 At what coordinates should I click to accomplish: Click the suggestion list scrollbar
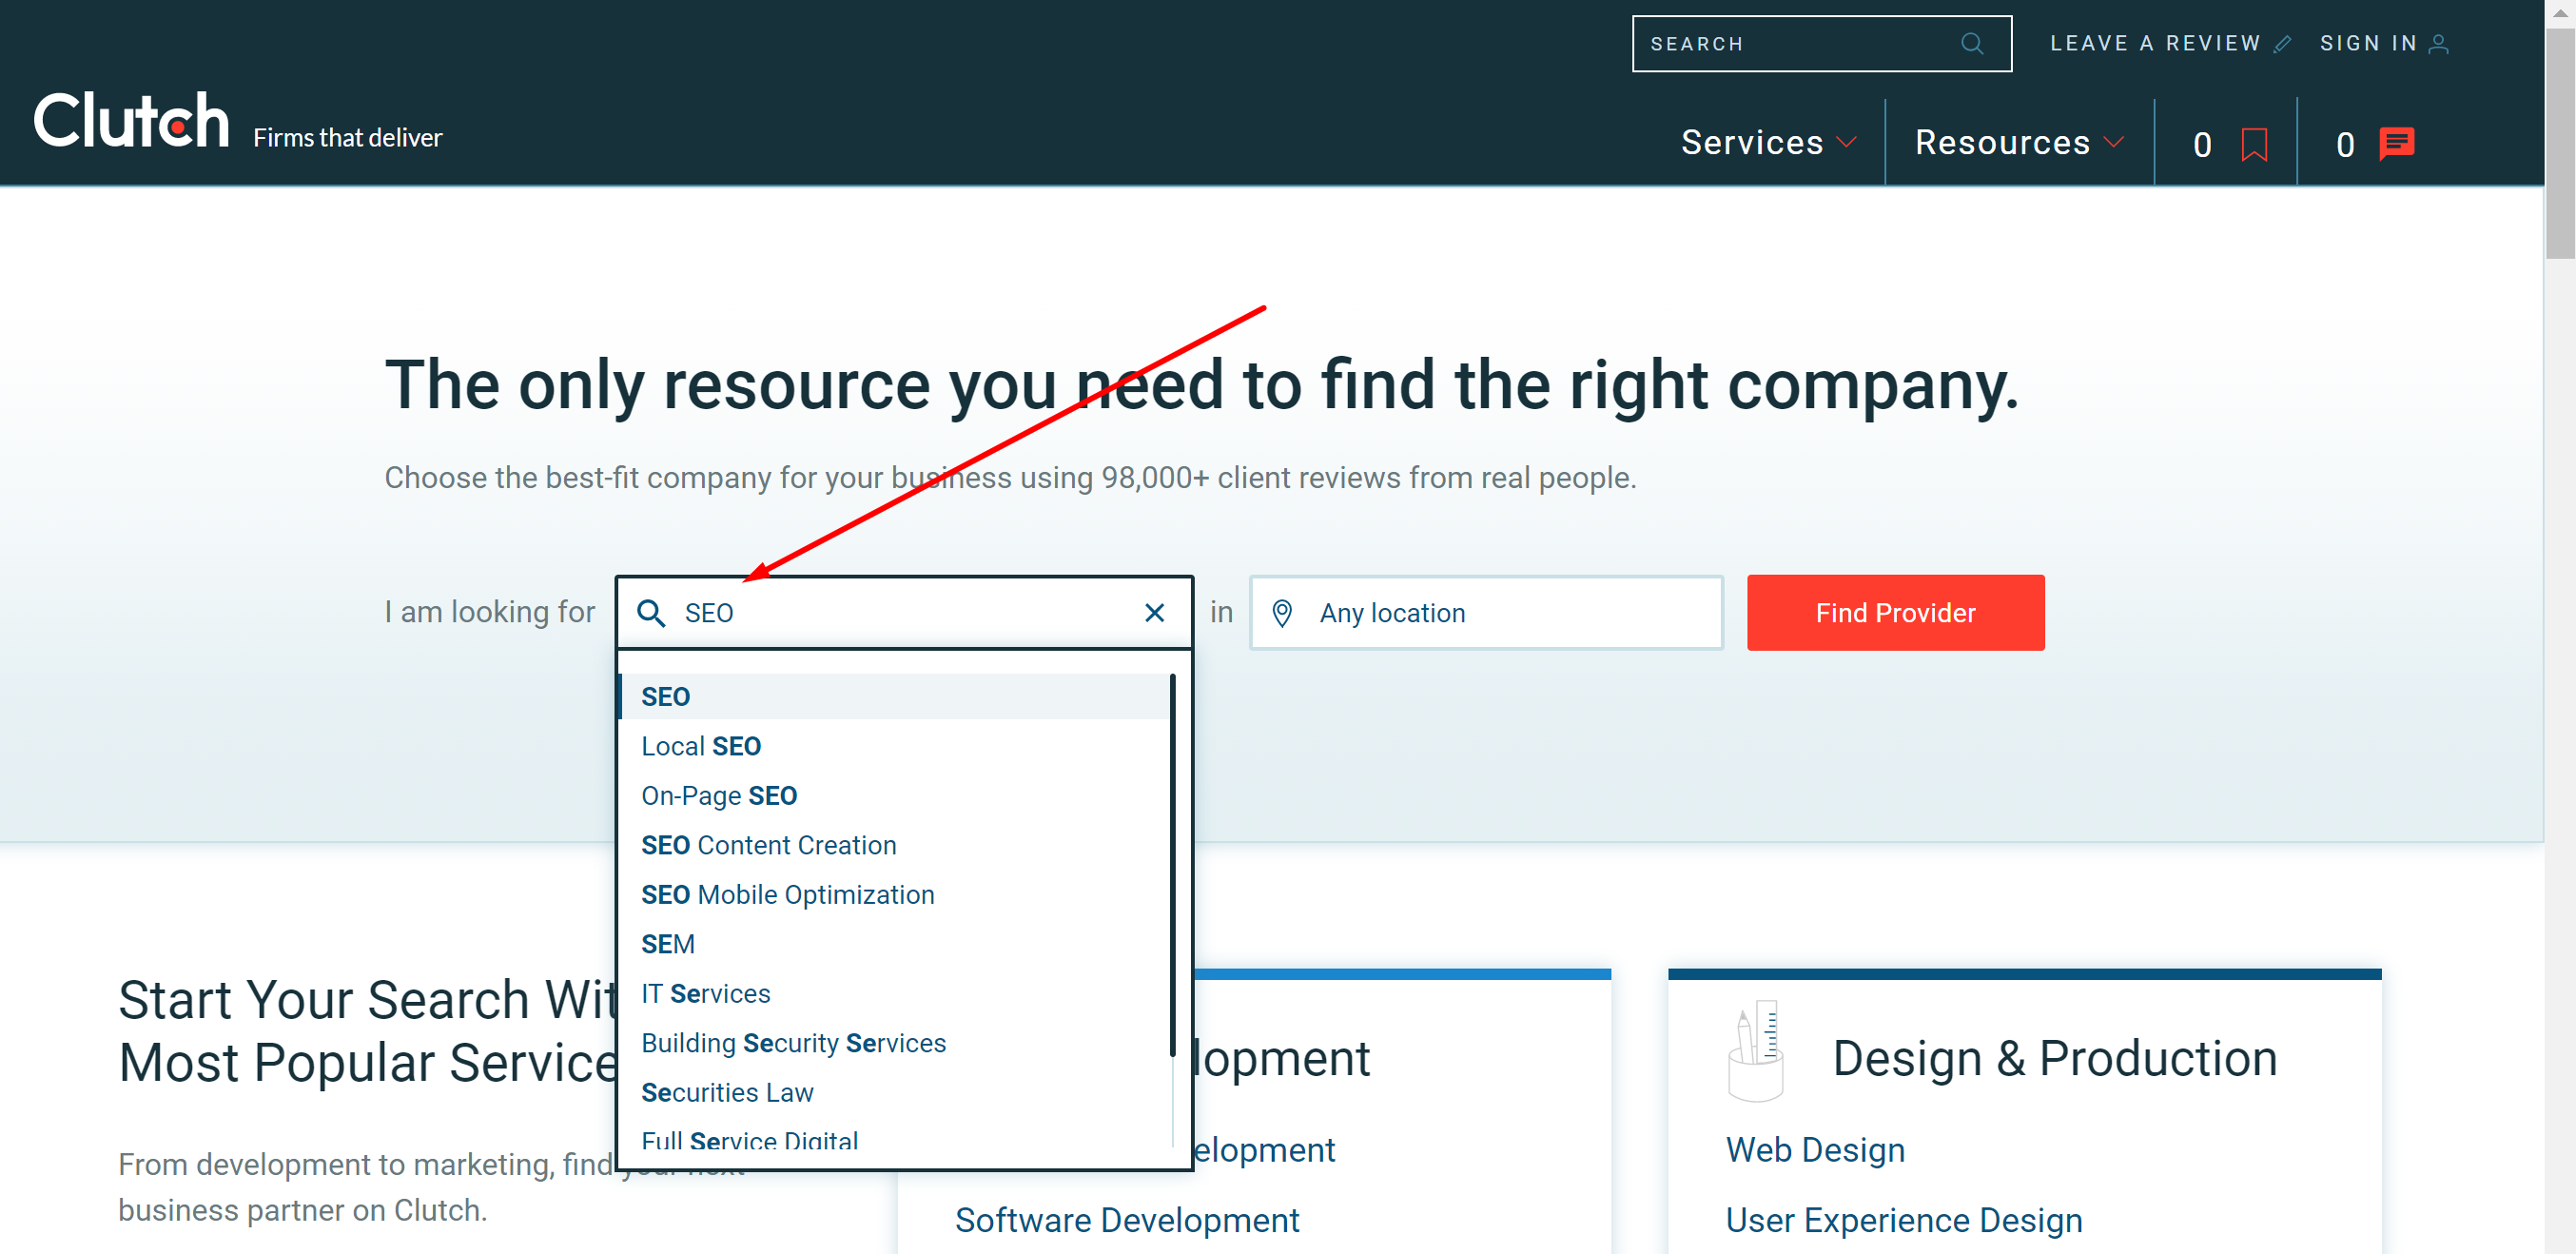click(x=1172, y=865)
